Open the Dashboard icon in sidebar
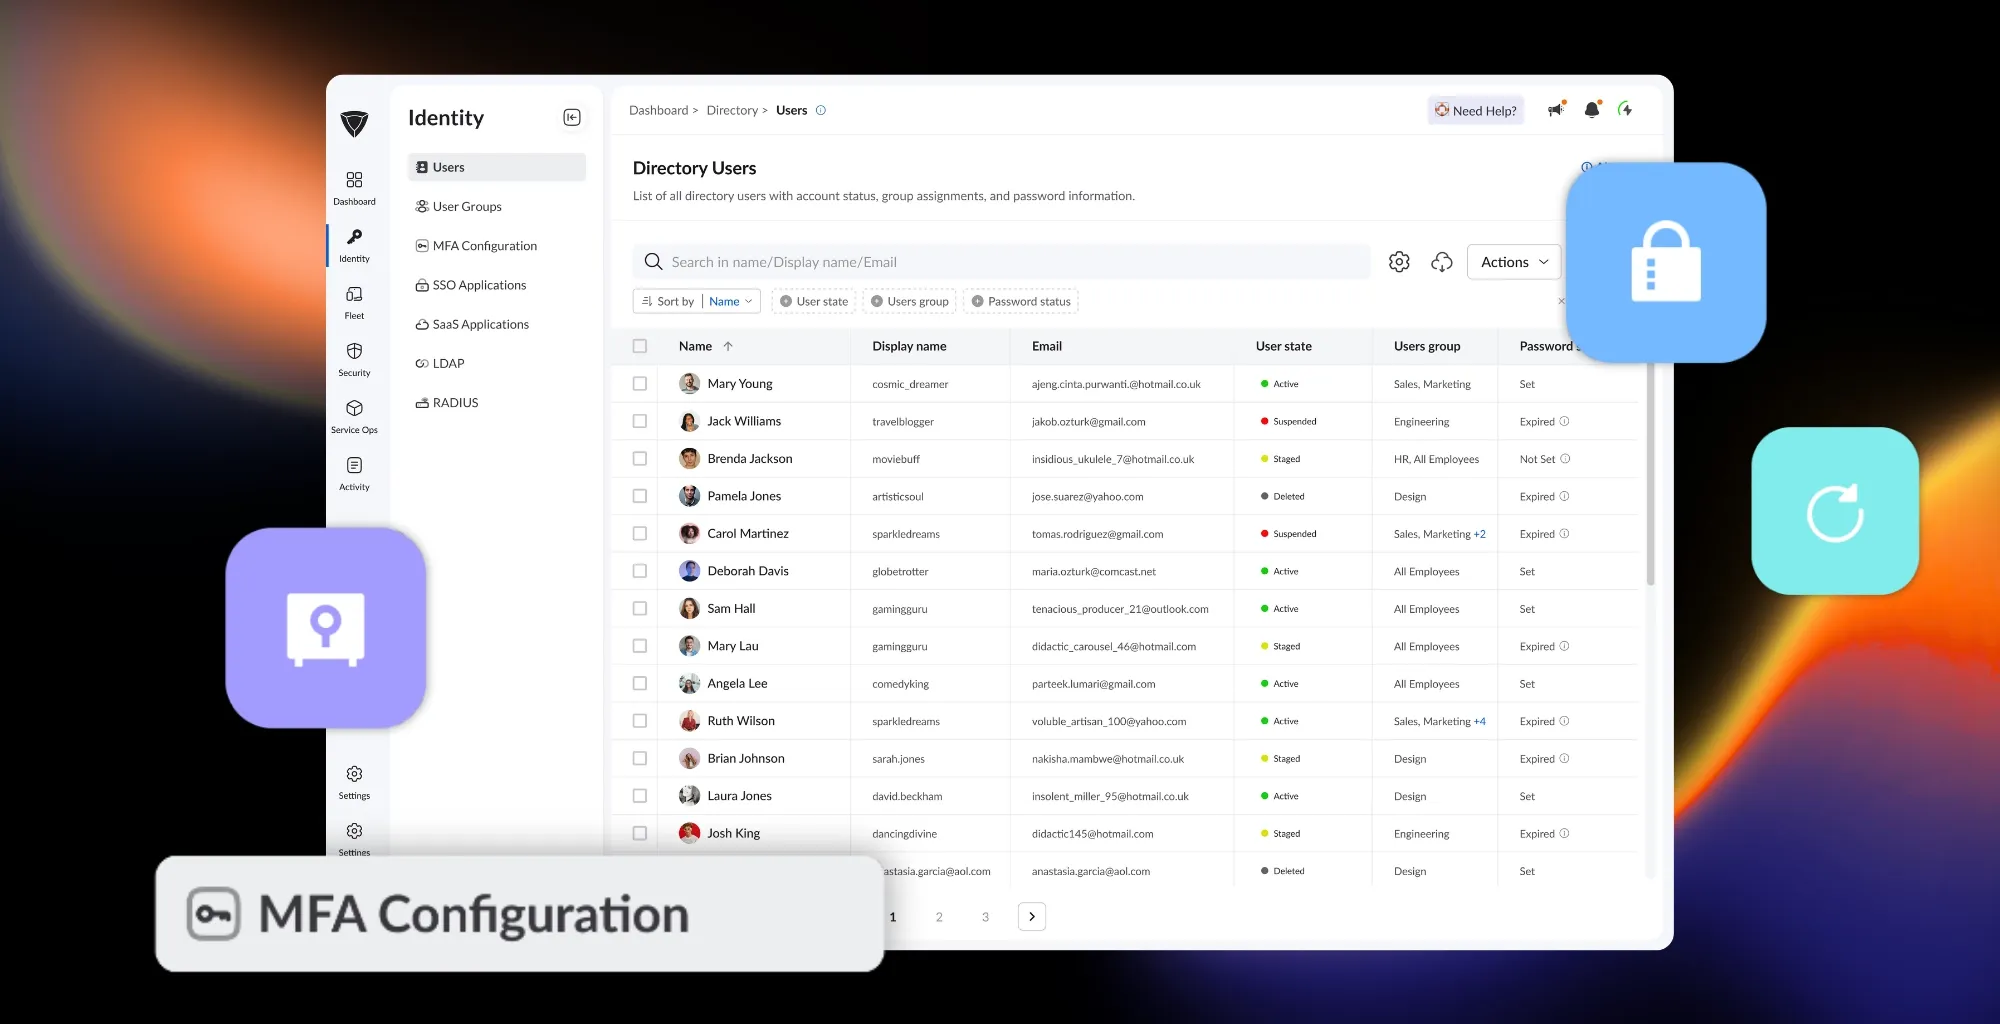This screenshot has height=1024, width=2000. pyautogui.click(x=354, y=180)
